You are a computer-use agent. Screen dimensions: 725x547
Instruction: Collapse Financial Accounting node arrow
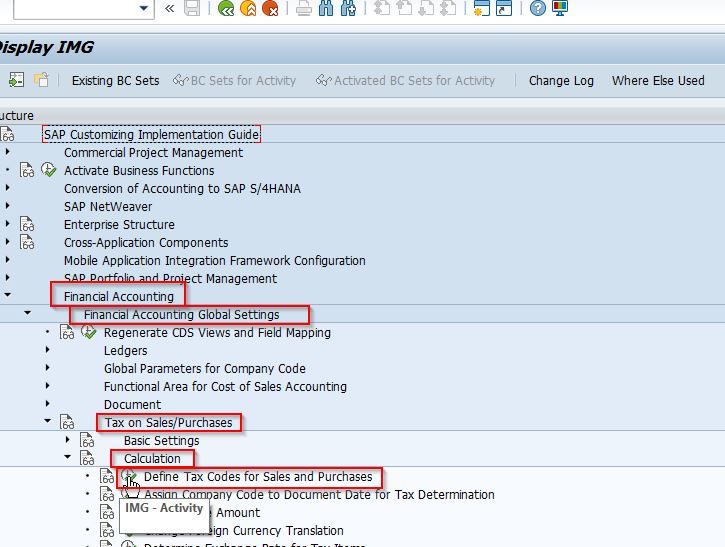[7, 295]
